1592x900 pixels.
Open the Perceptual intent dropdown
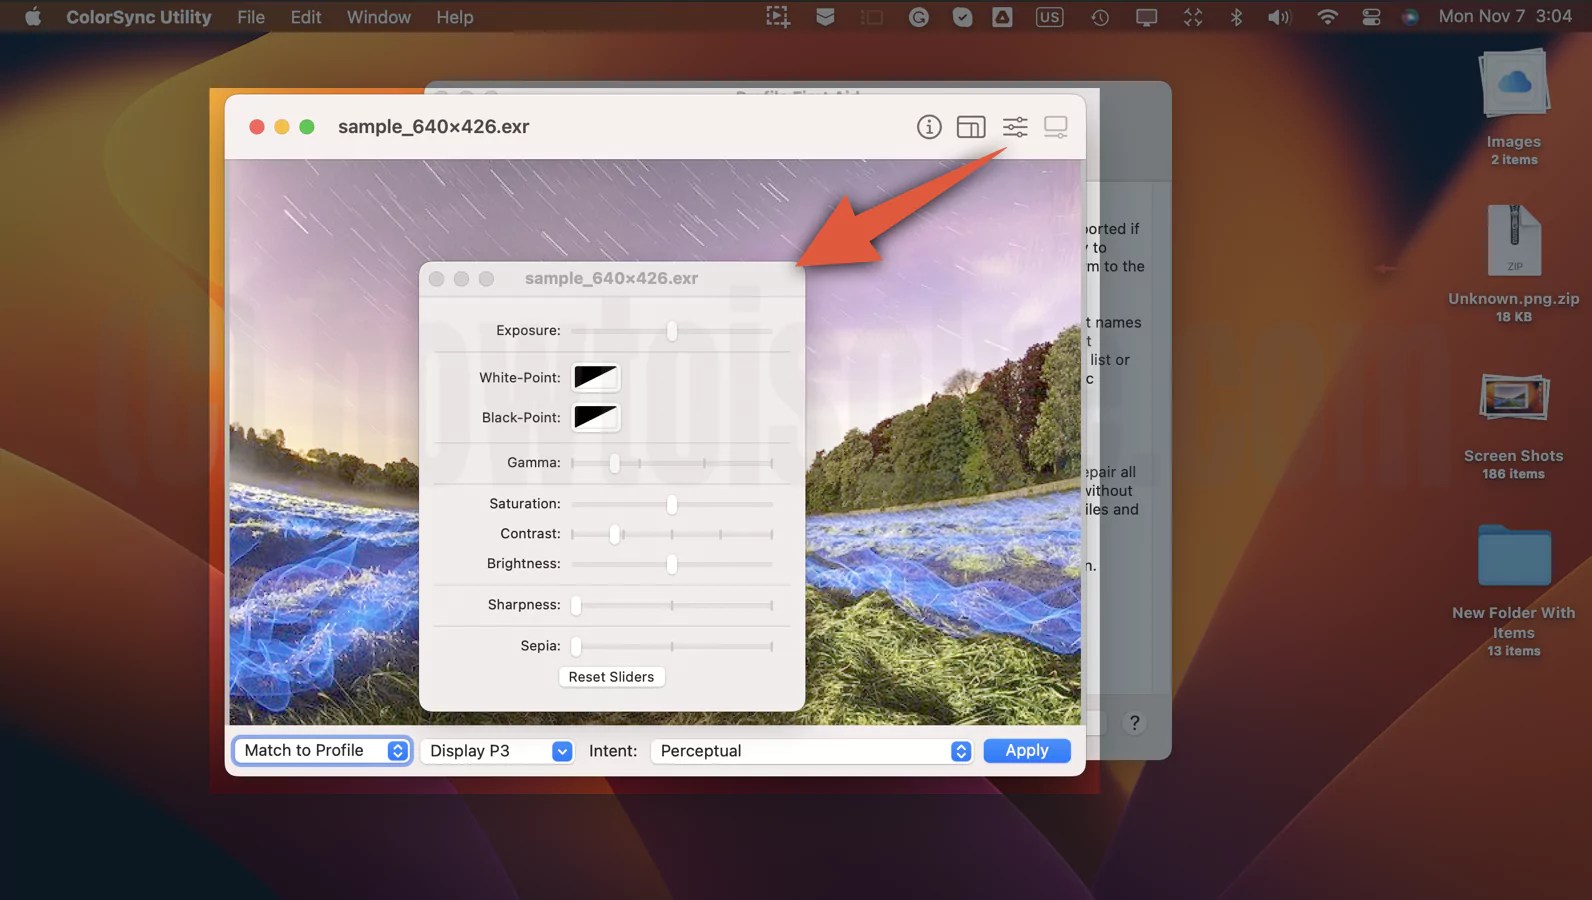pos(811,751)
